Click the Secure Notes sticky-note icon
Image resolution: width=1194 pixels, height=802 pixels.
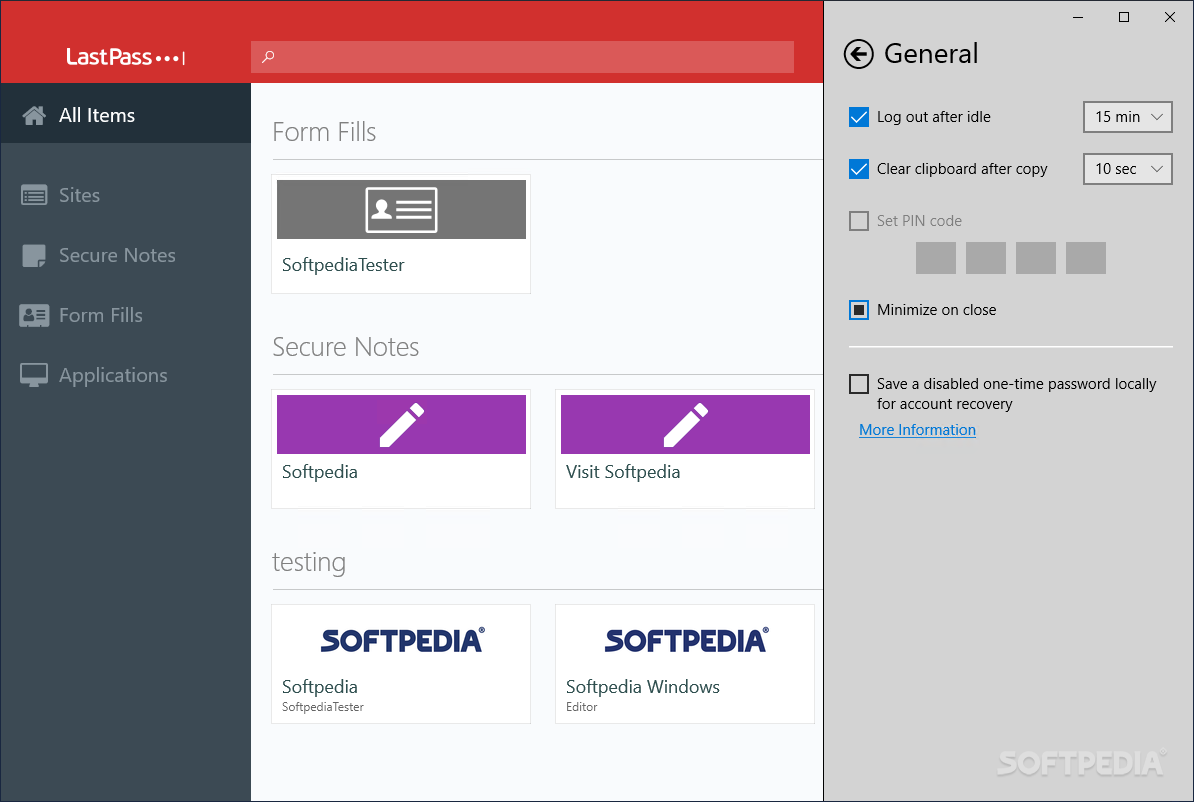click(x=34, y=256)
